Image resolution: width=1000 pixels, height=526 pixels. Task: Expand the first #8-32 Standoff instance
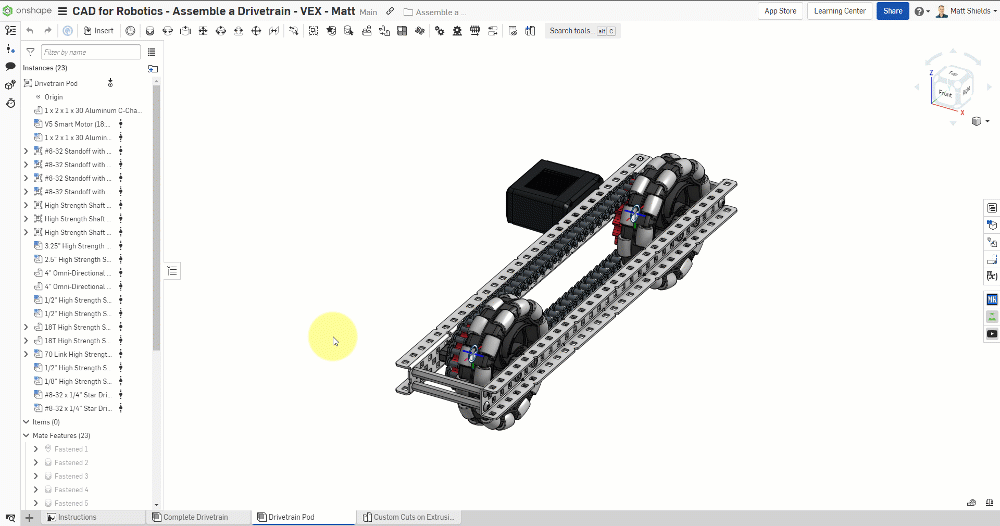(x=26, y=151)
